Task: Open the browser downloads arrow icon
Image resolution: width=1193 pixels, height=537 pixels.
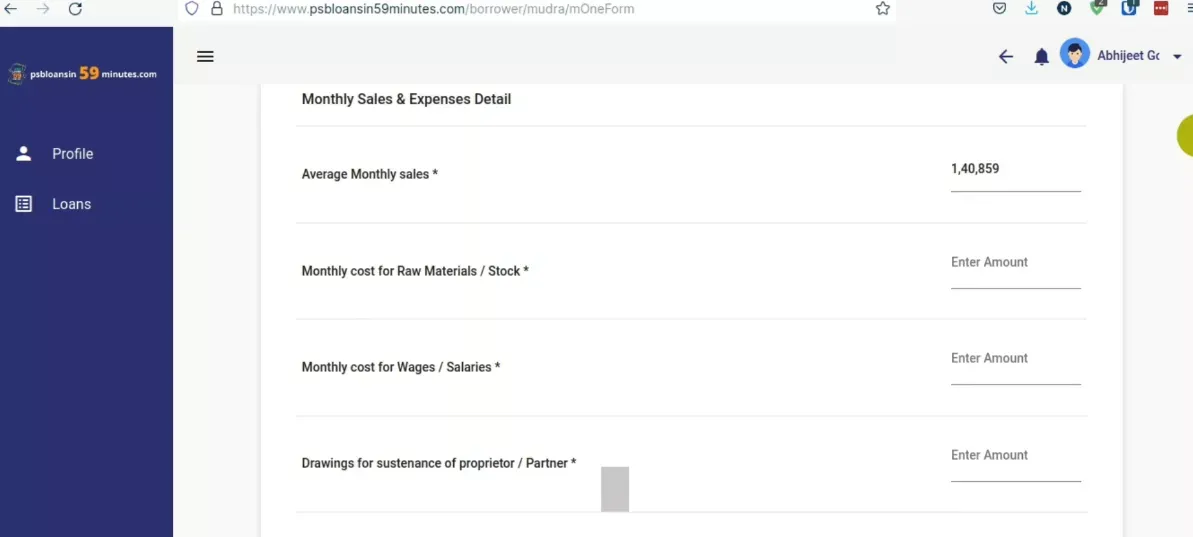Action: [1031, 9]
